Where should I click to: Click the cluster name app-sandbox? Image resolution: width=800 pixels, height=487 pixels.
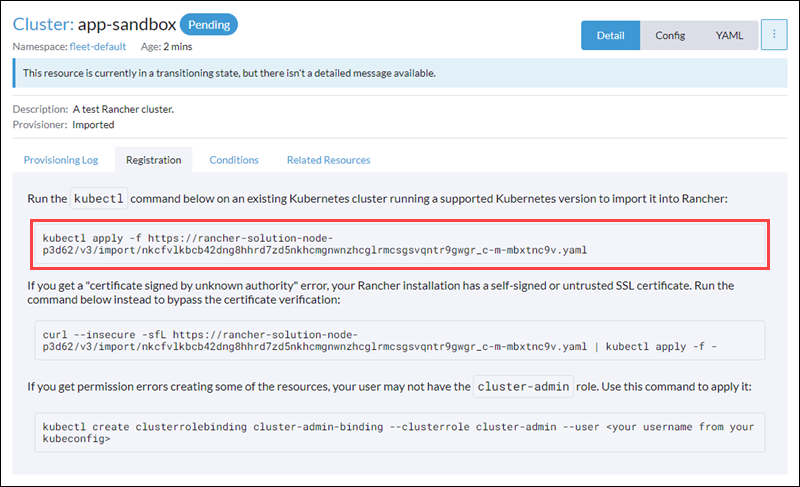point(127,24)
